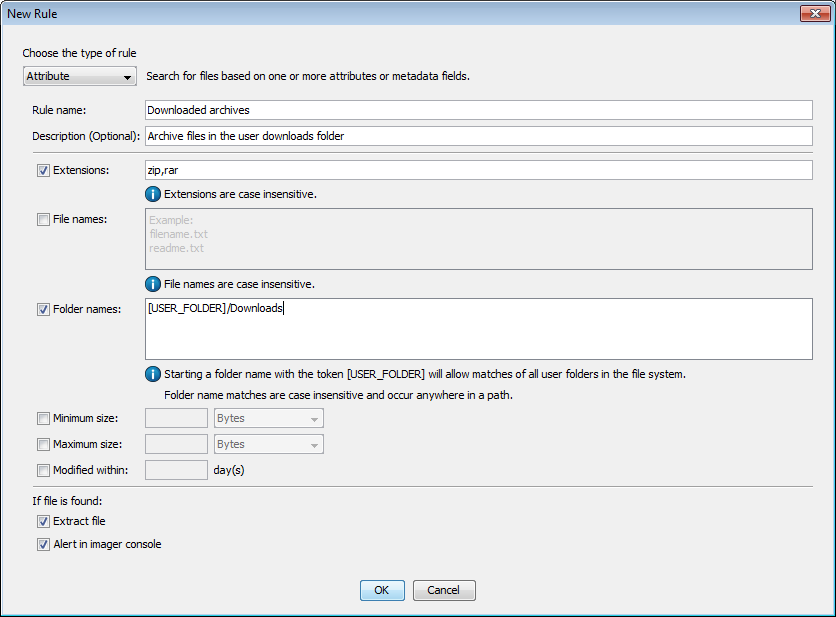Enable the File names checkbox
This screenshot has height=617, width=836.
[43, 219]
